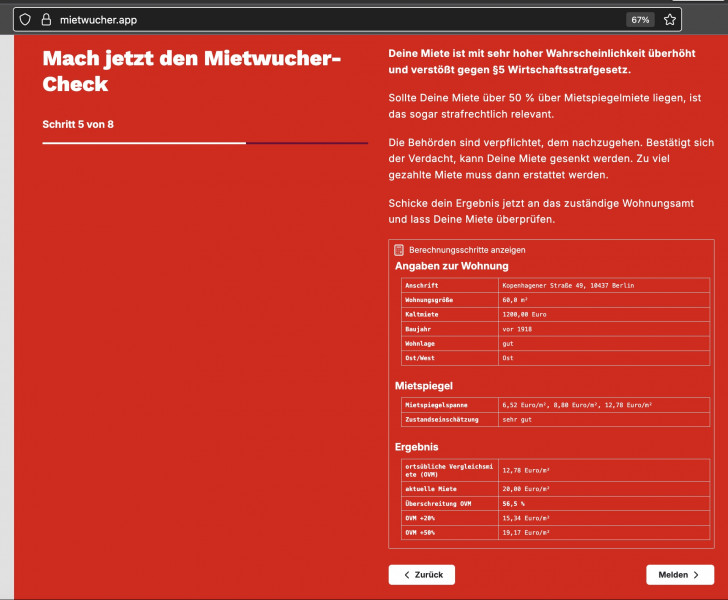Click the Melden button
Viewport: 728px width, 600px height.
[x=680, y=574]
